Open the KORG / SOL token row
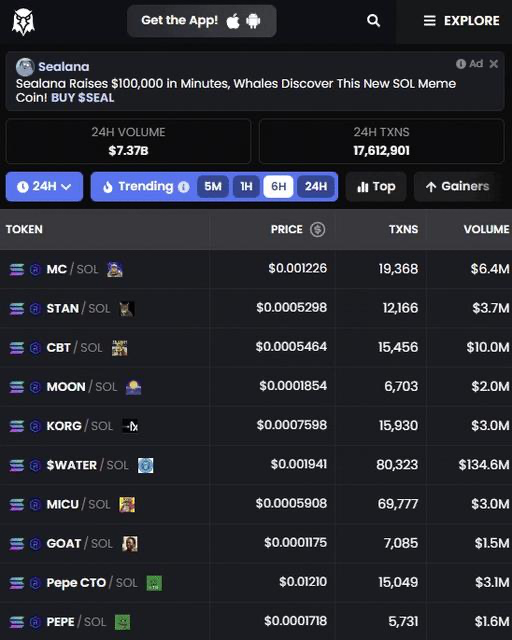The width and height of the screenshot is (512, 640). (256, 426)
